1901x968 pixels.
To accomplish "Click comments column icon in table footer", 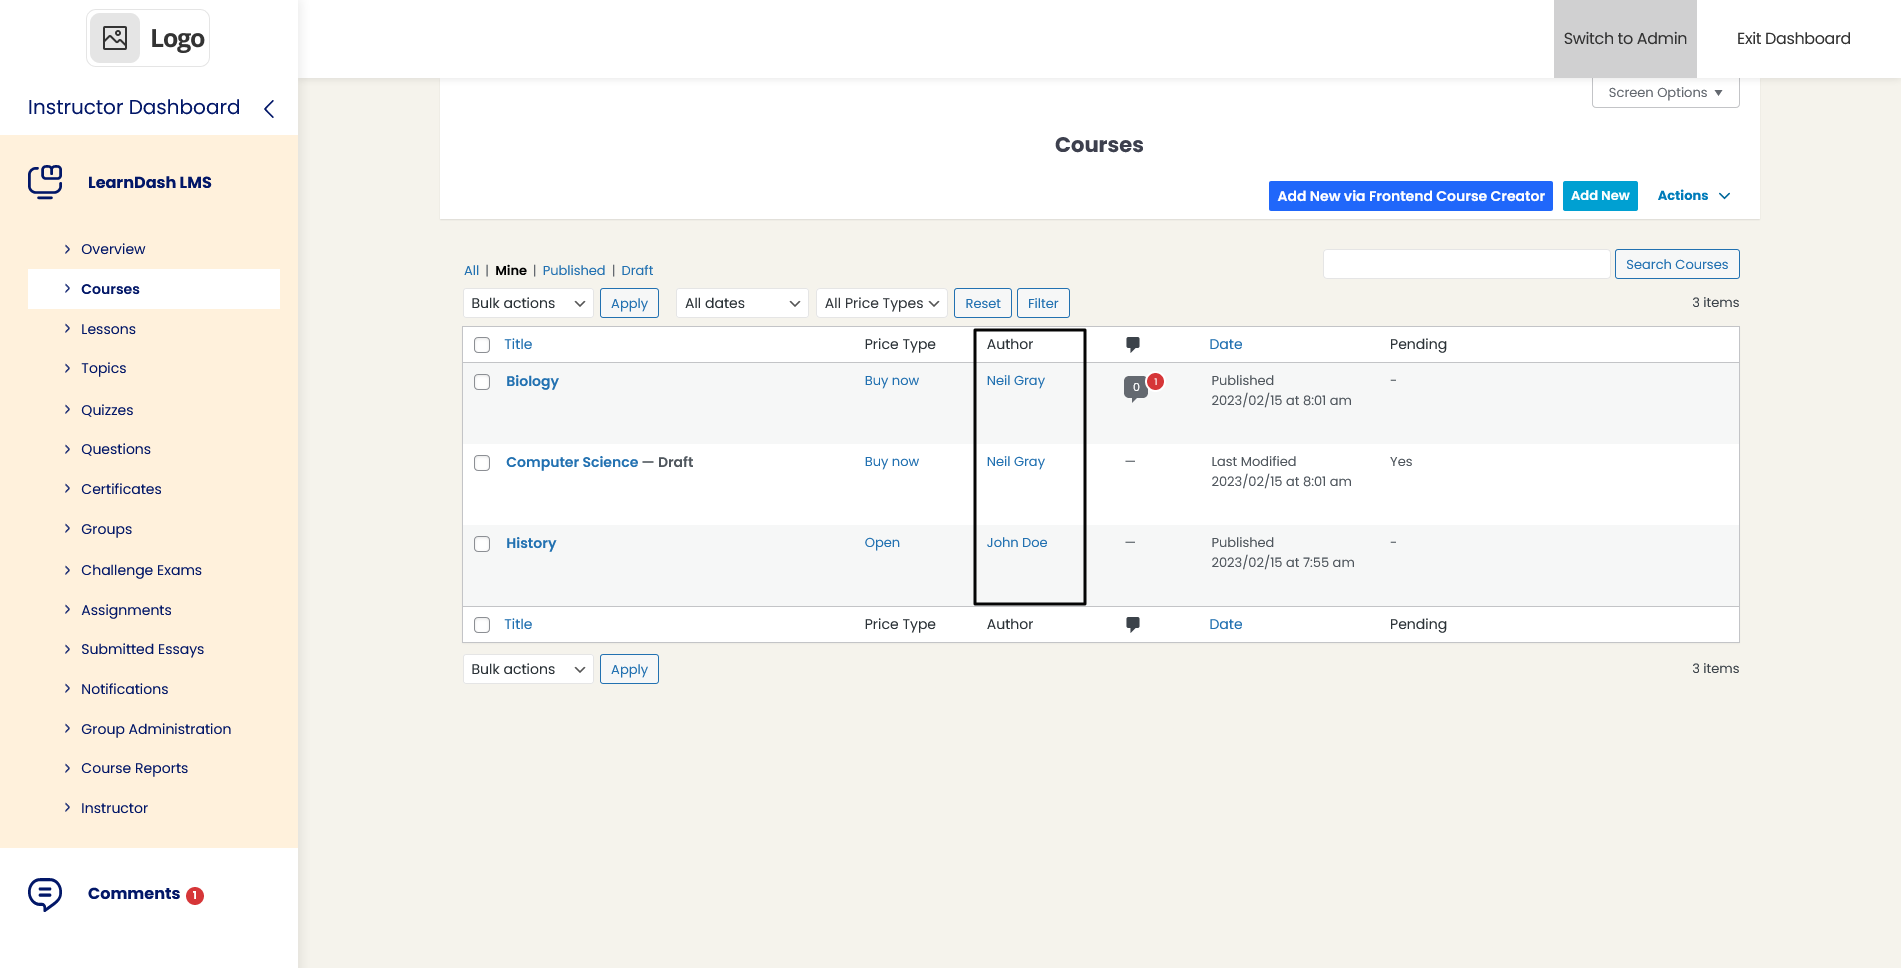I will pyautogui.click(x=1133, y=624).
